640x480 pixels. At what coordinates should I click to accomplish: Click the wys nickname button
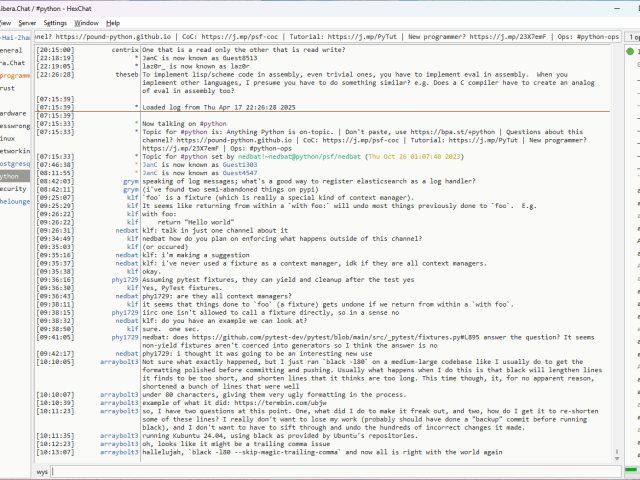pos(42,470)
